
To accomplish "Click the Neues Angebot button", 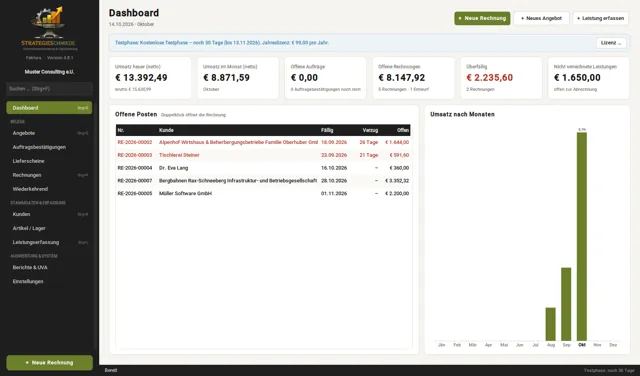I will (541, 18).
